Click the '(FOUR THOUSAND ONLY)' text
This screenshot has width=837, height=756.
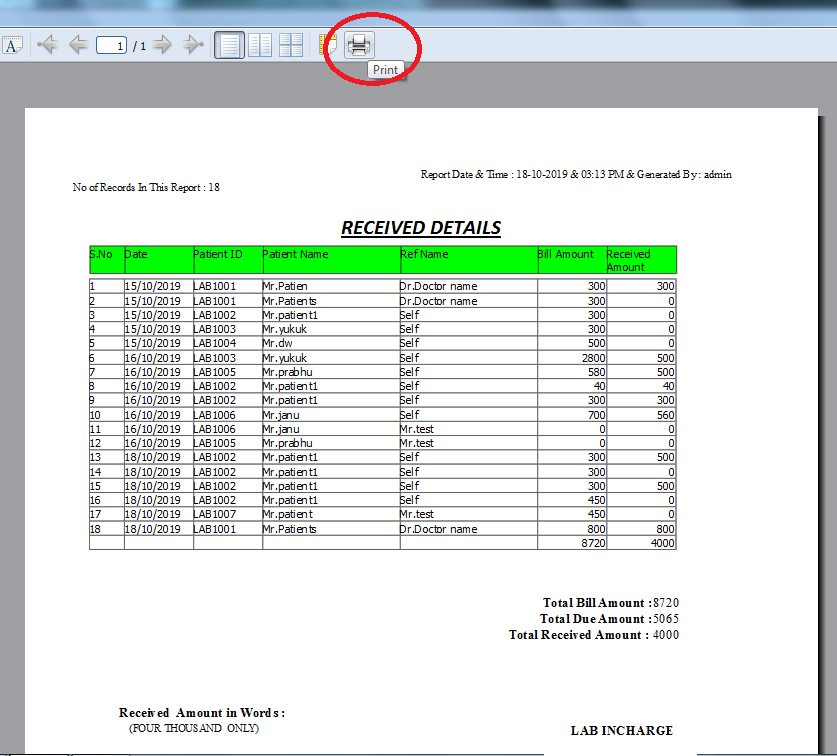click(x=194, y=728)
